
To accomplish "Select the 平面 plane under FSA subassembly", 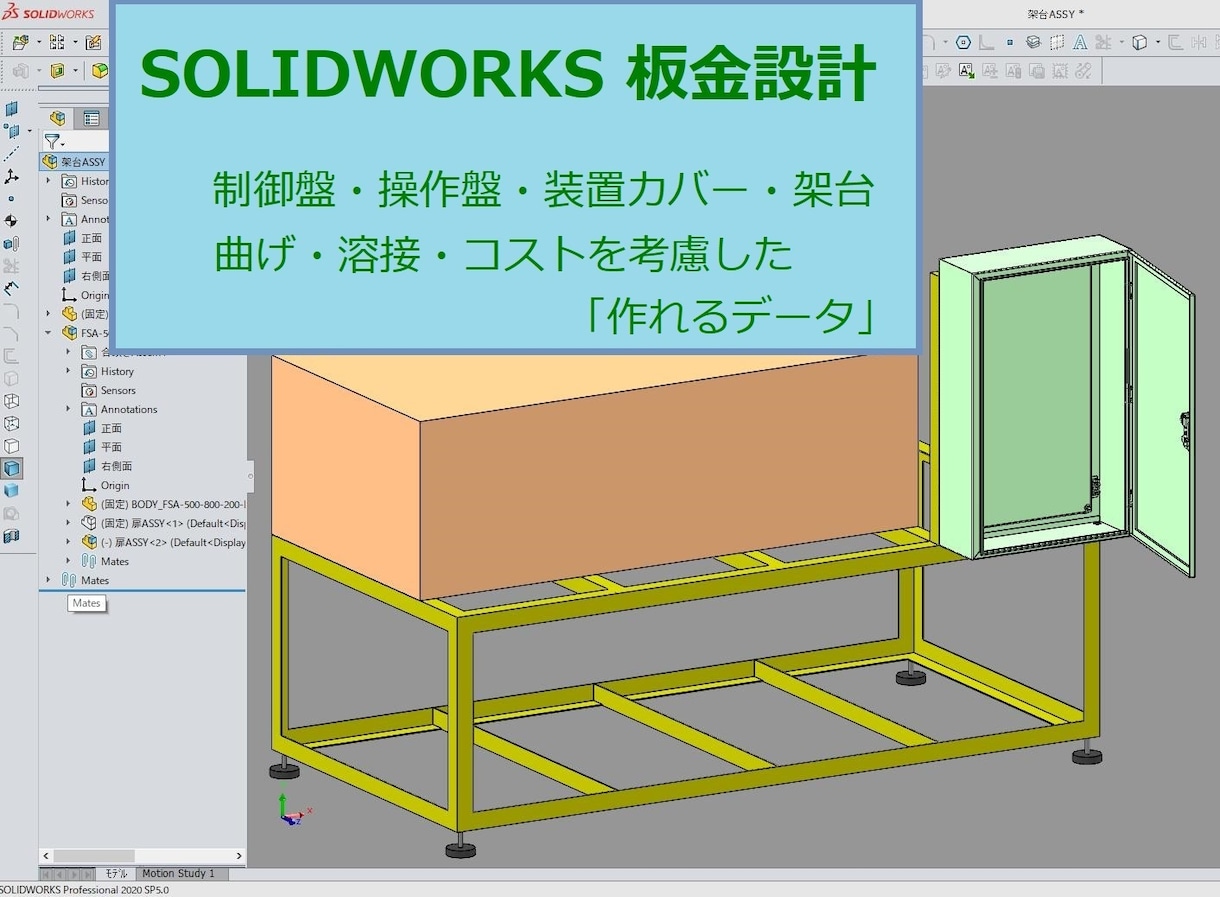I will (x=102, y=447).
